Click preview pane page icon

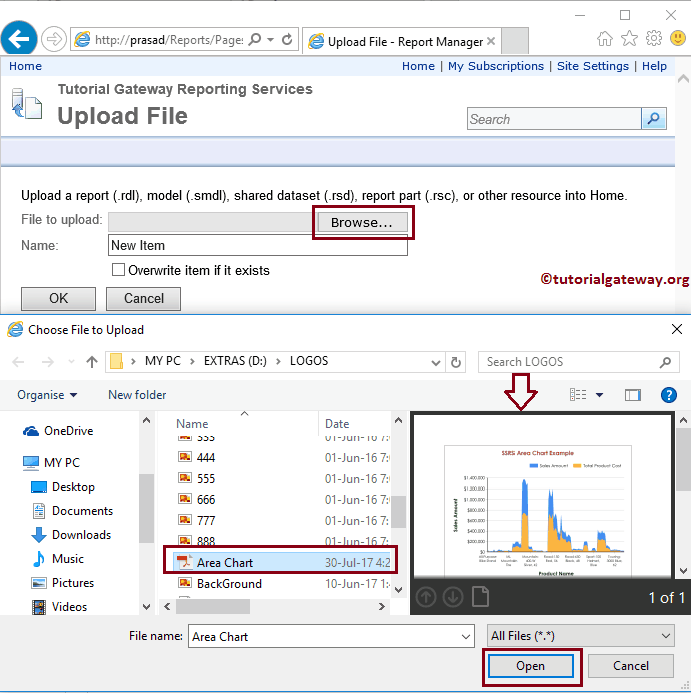pos(480,597)
